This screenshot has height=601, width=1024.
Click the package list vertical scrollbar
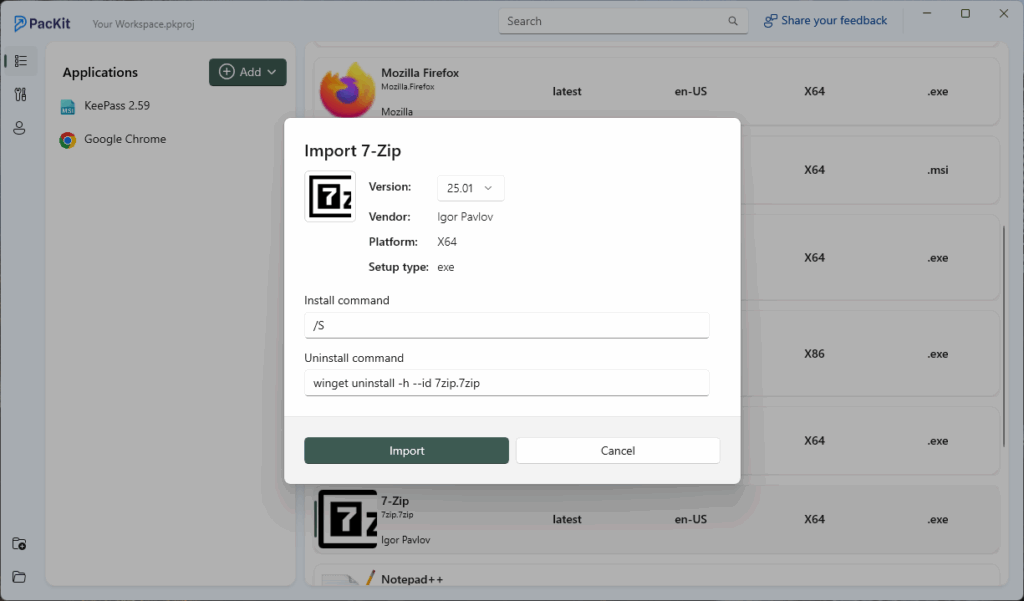coord(1004,335)
